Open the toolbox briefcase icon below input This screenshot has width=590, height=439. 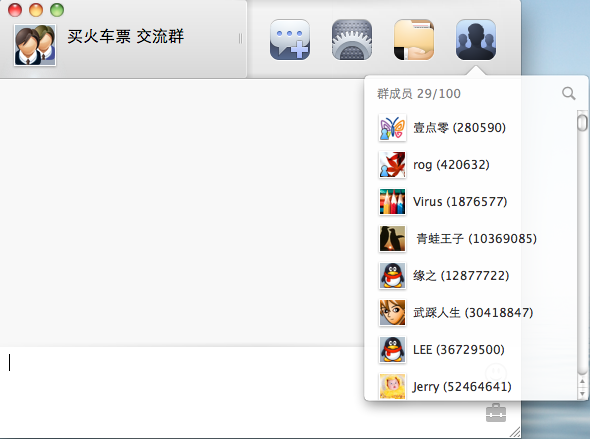click(x=496, y=413)
